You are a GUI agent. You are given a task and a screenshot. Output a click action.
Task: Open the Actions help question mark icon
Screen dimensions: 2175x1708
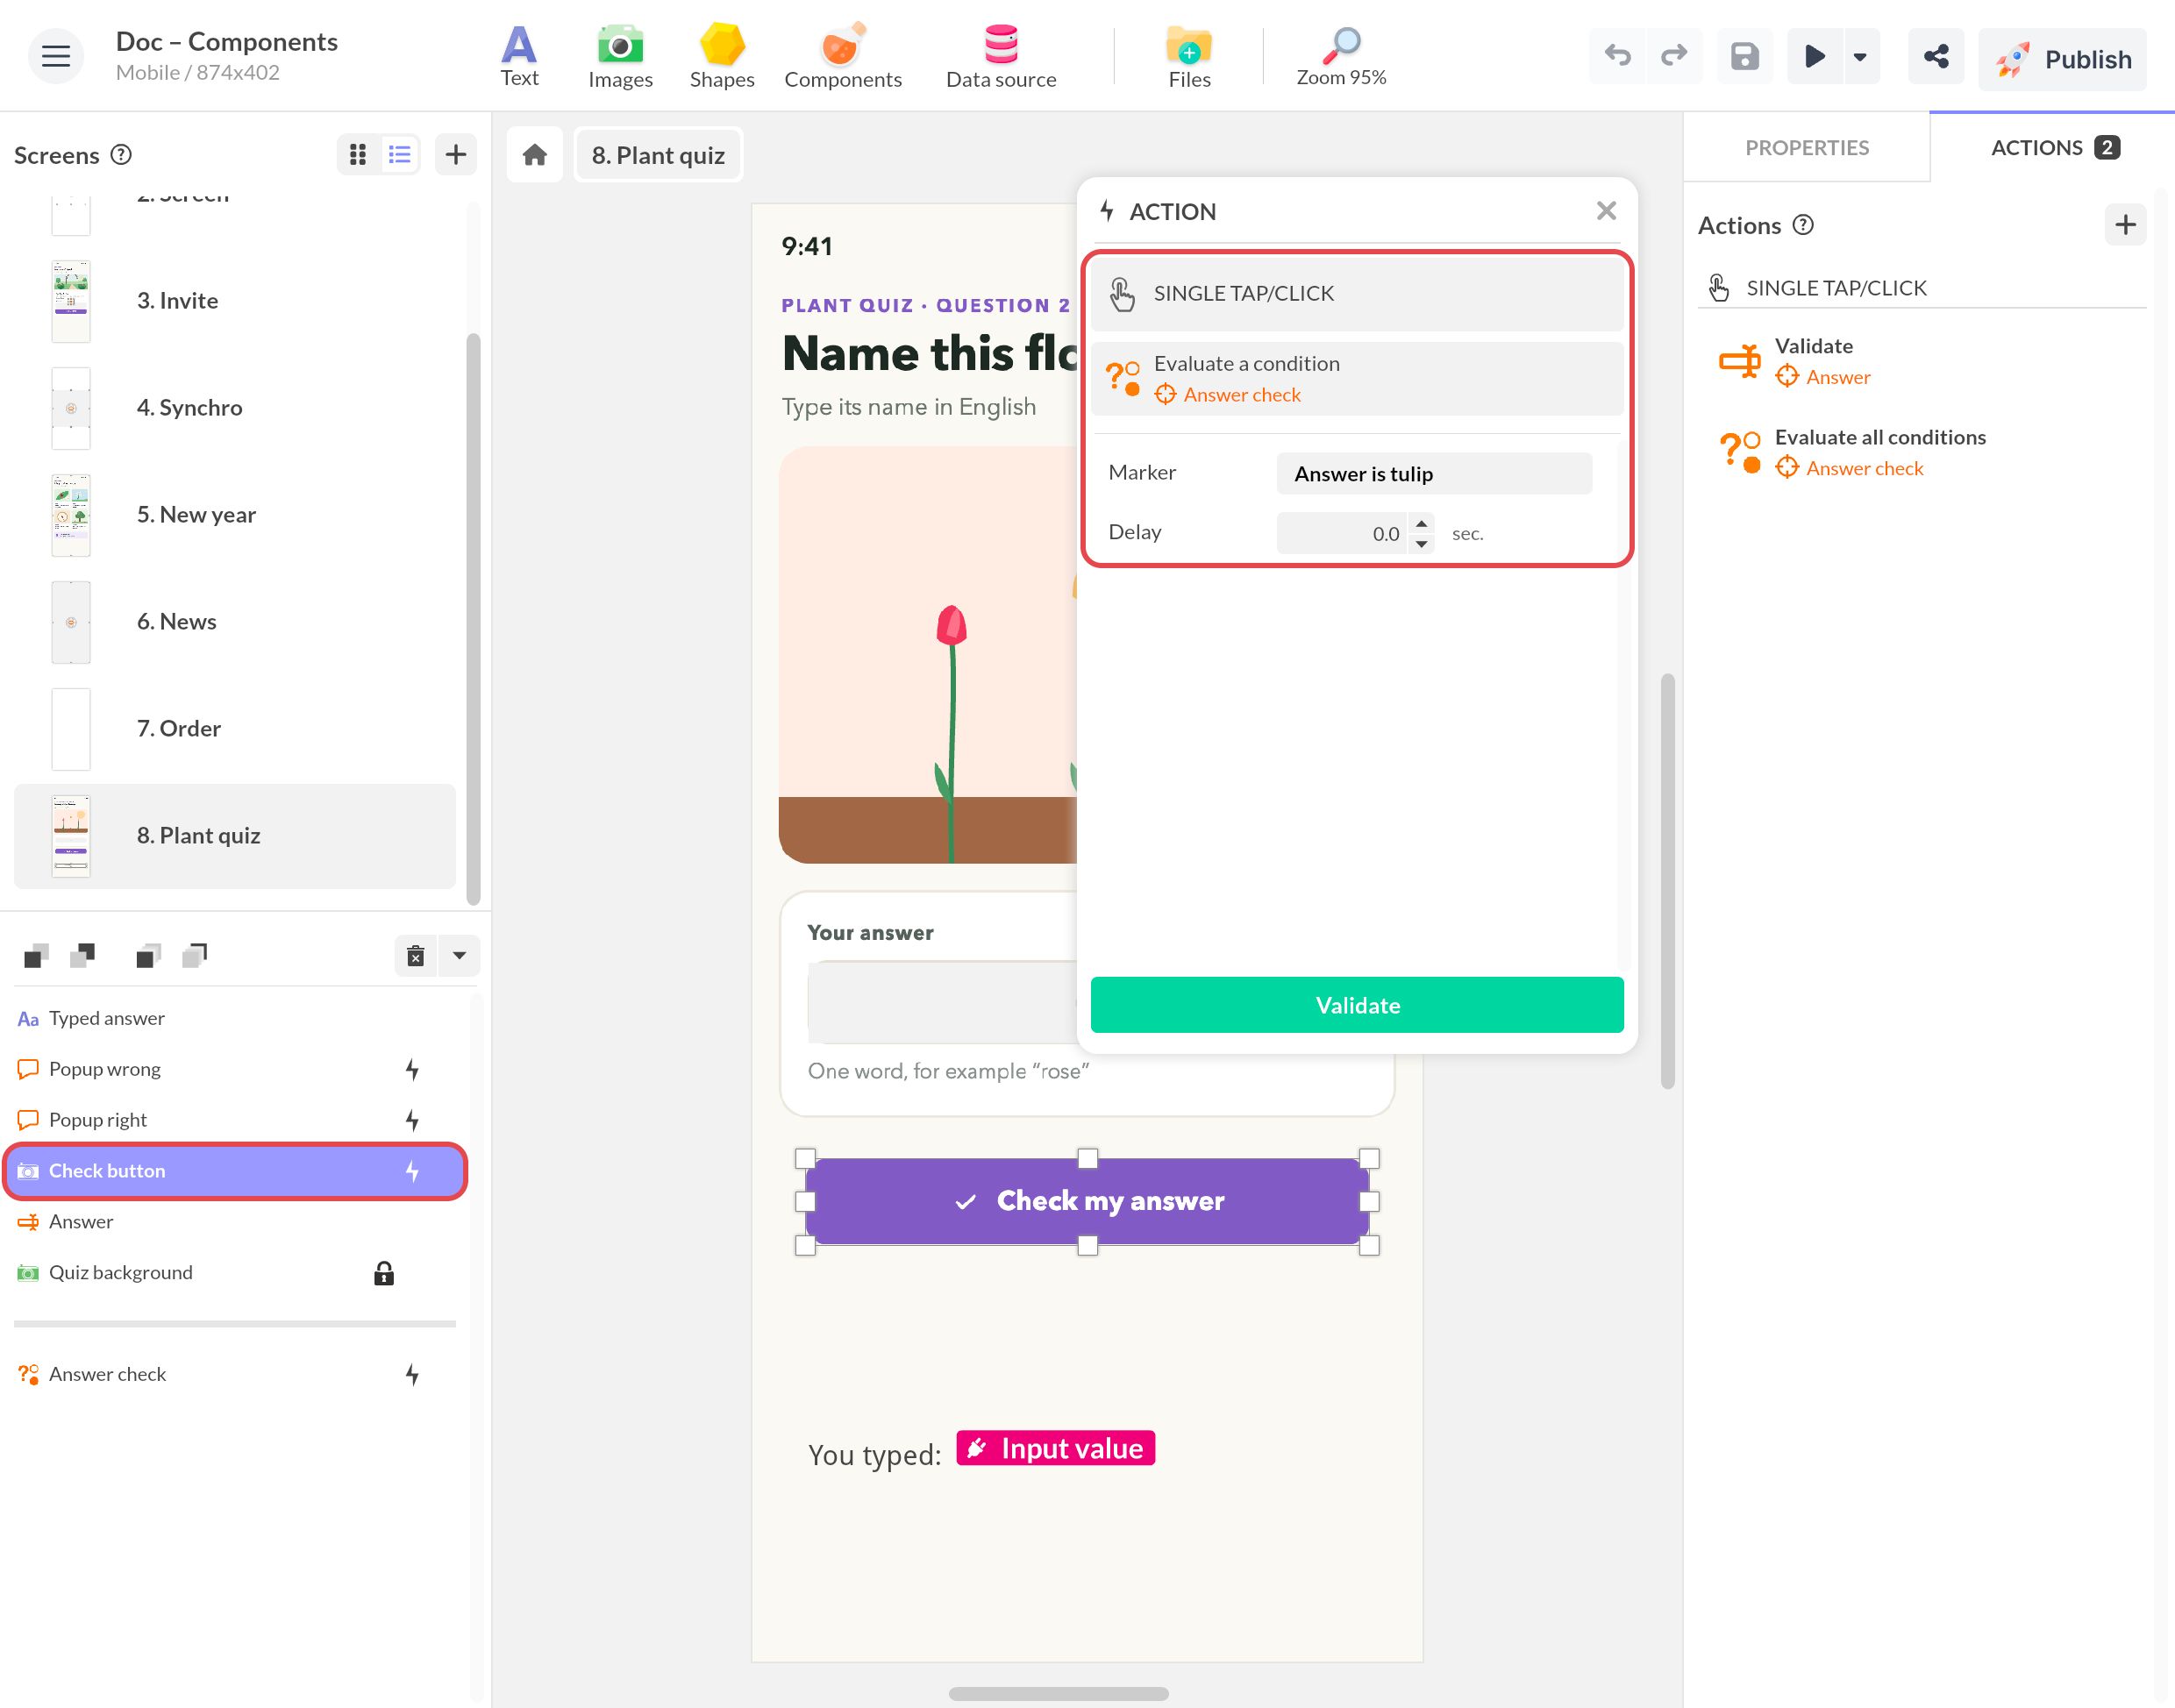[1803, 225]
